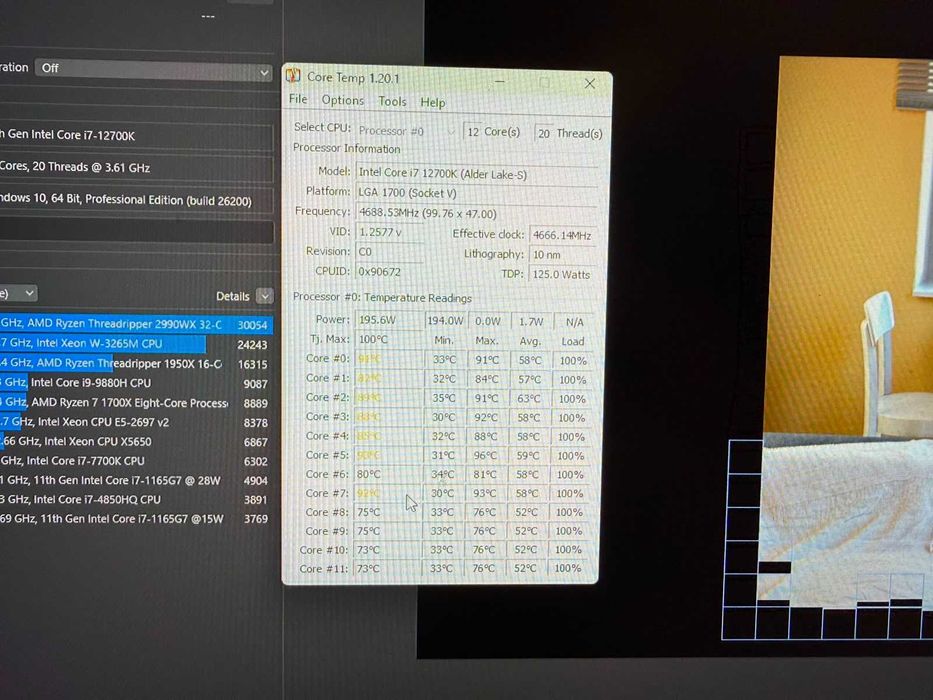
Task: Click the Core #5 max temperature 96°C
Action: (486, 456)
